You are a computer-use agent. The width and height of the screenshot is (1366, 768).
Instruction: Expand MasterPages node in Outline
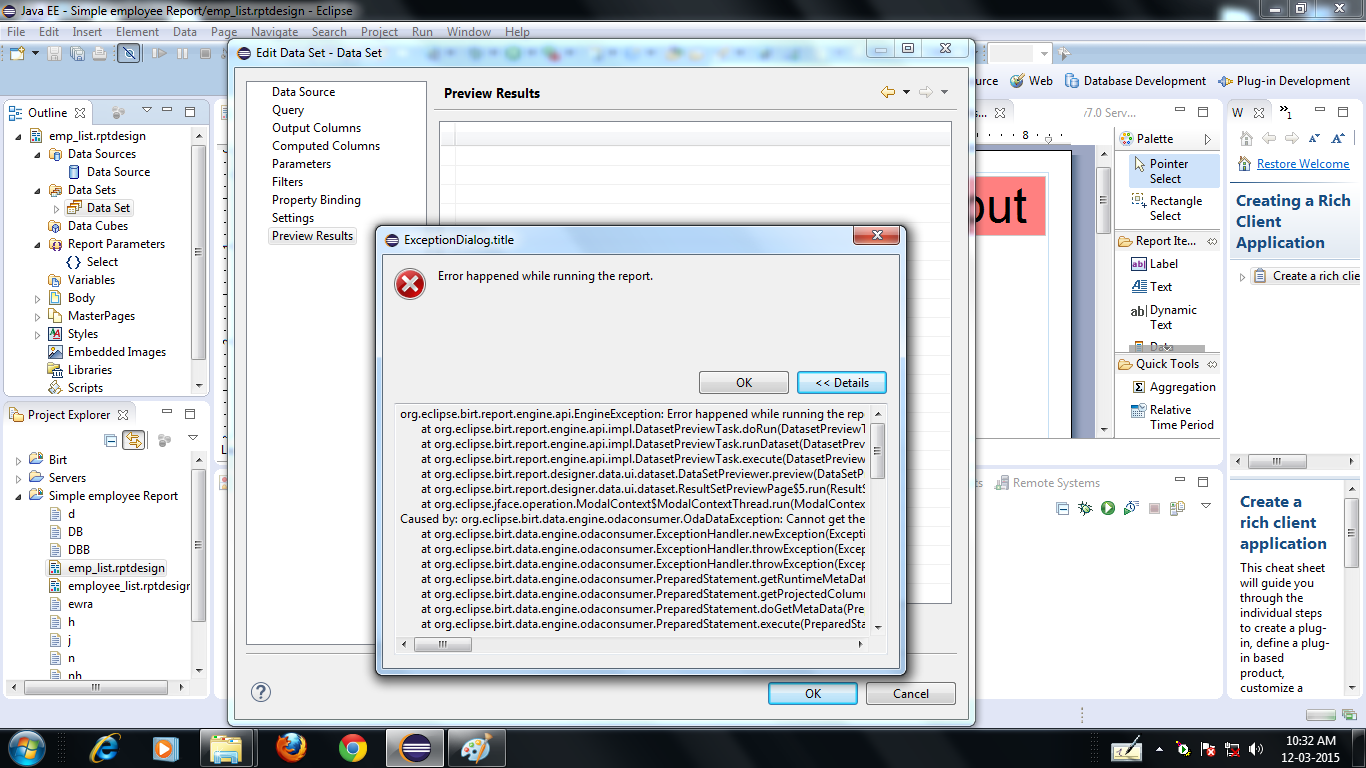point(38,316)
